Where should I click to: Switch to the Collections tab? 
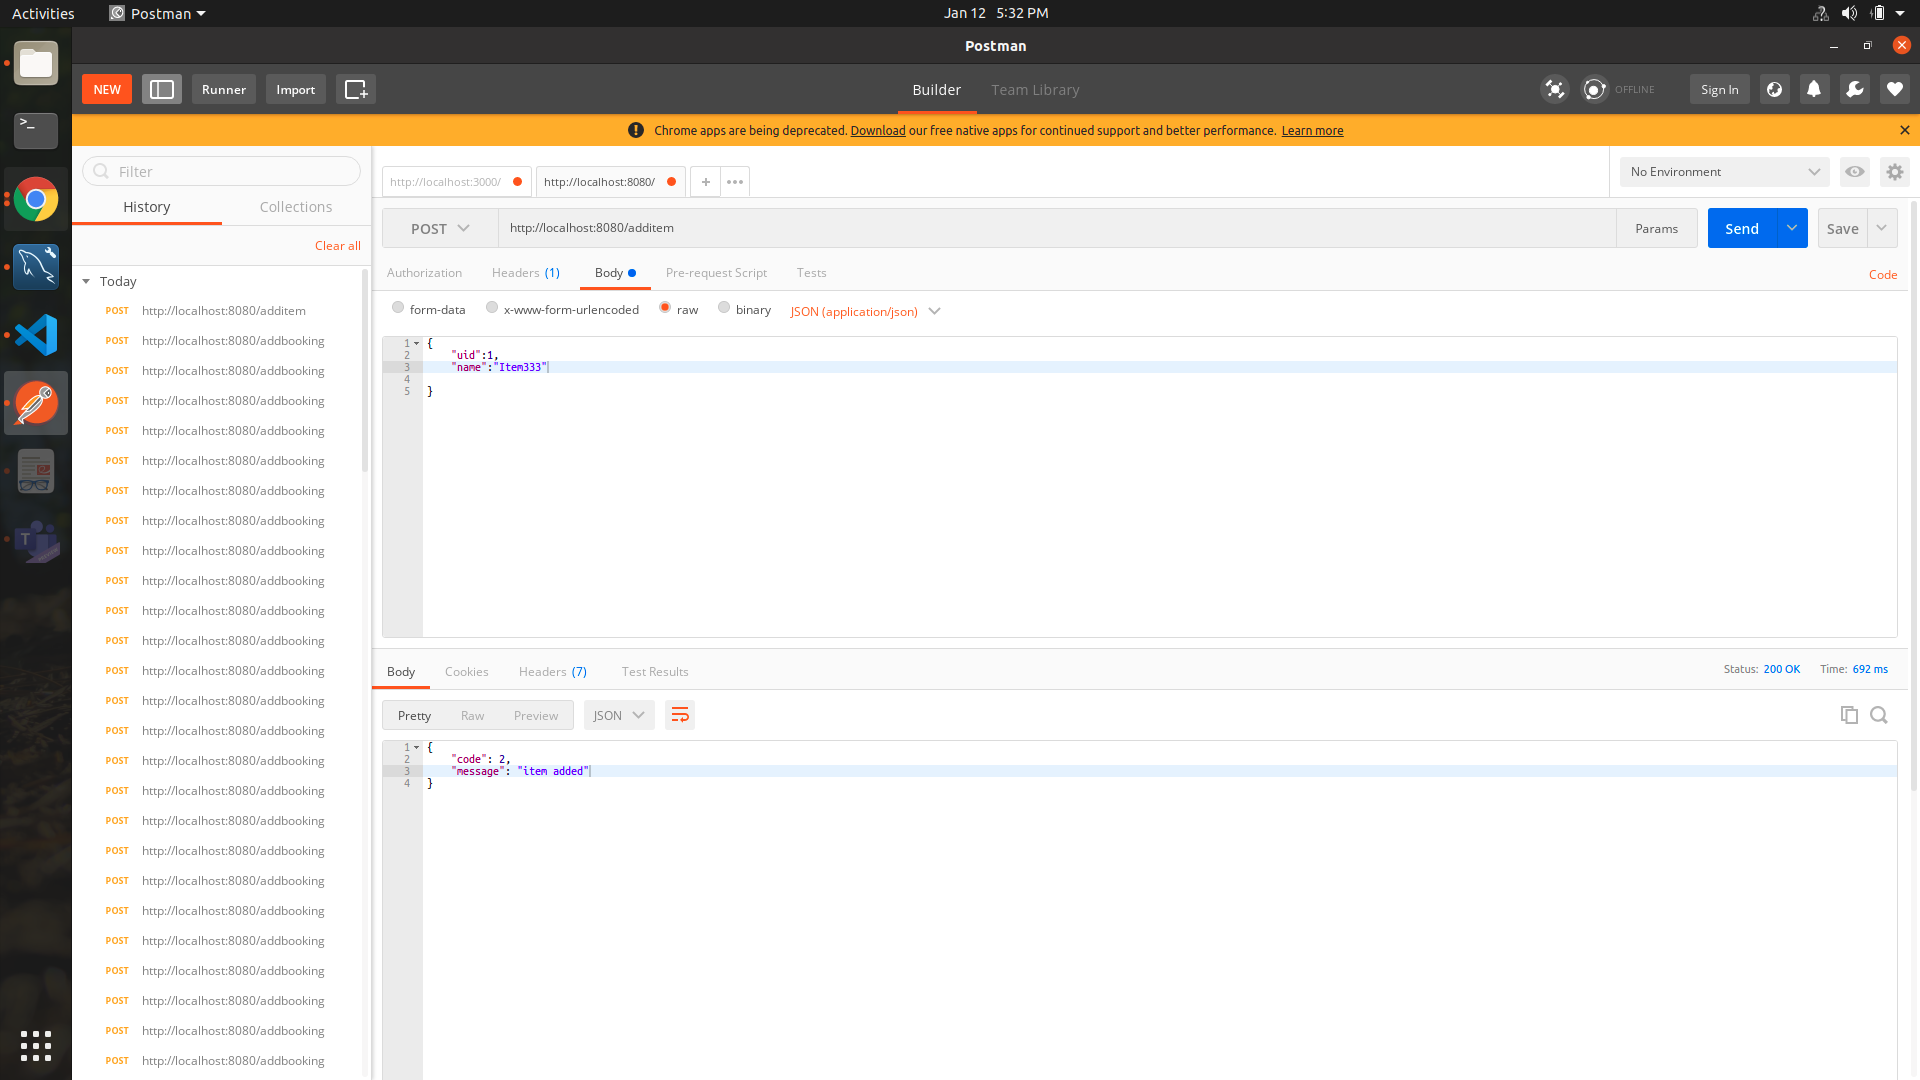[x=295, y=207]
